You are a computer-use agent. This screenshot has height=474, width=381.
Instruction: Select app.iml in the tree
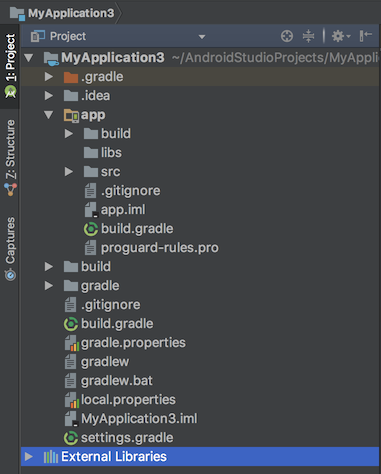point(123,210)
